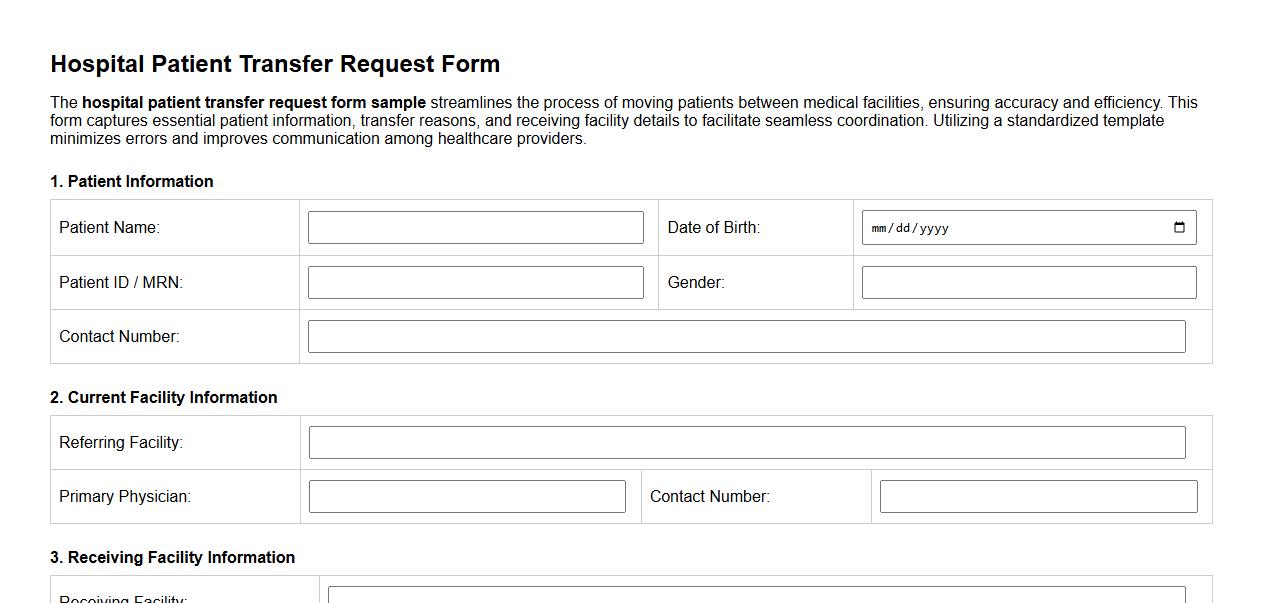Click the Gender label cell

point(695,282)
